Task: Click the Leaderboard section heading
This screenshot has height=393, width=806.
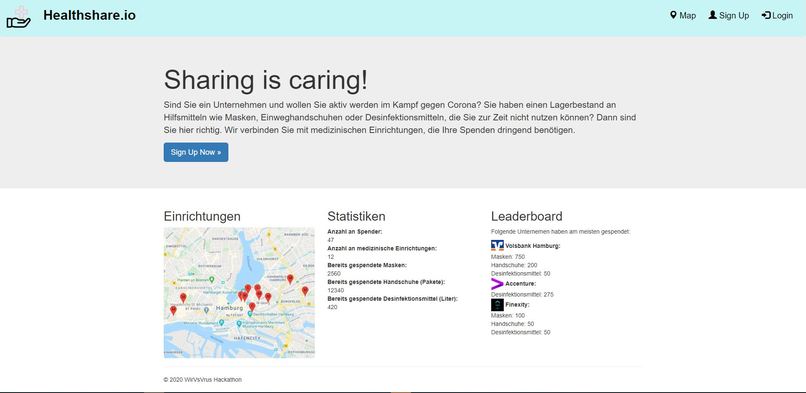Action: (526, 216)
